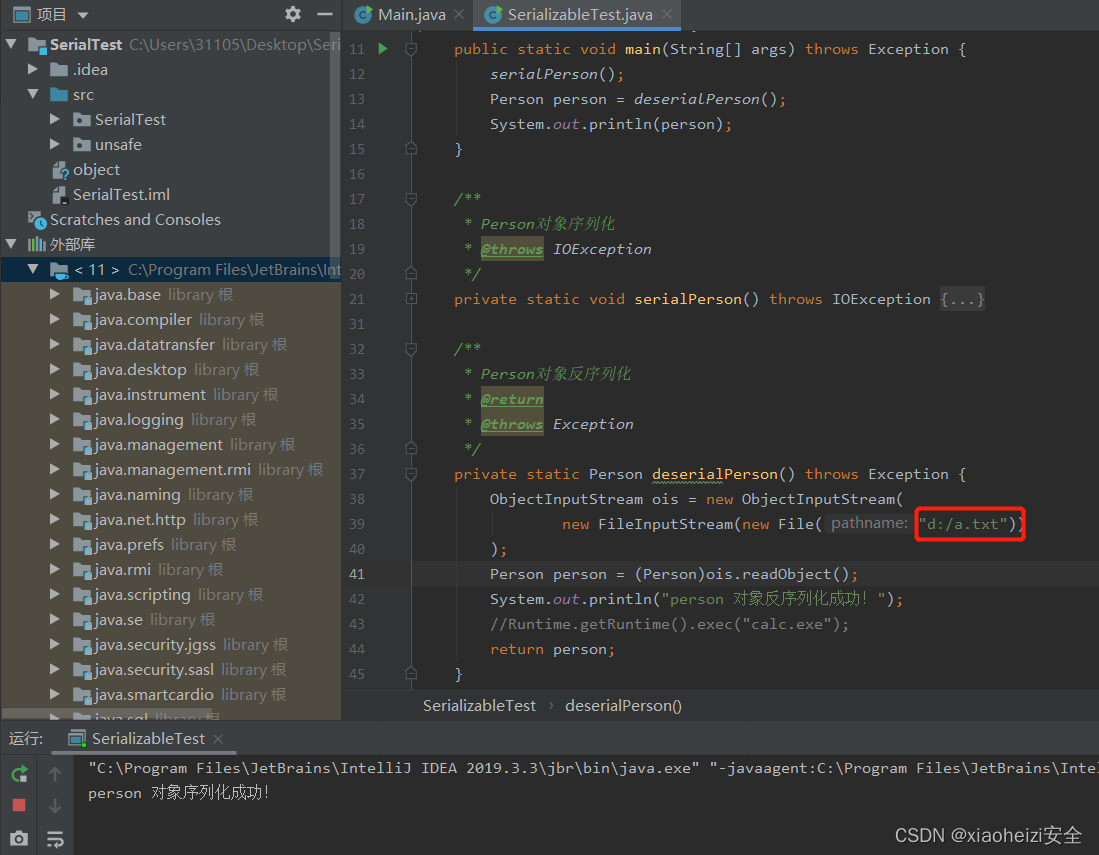
Task: Open the 项目 view dropdown arrow
Action: [83, 15]
